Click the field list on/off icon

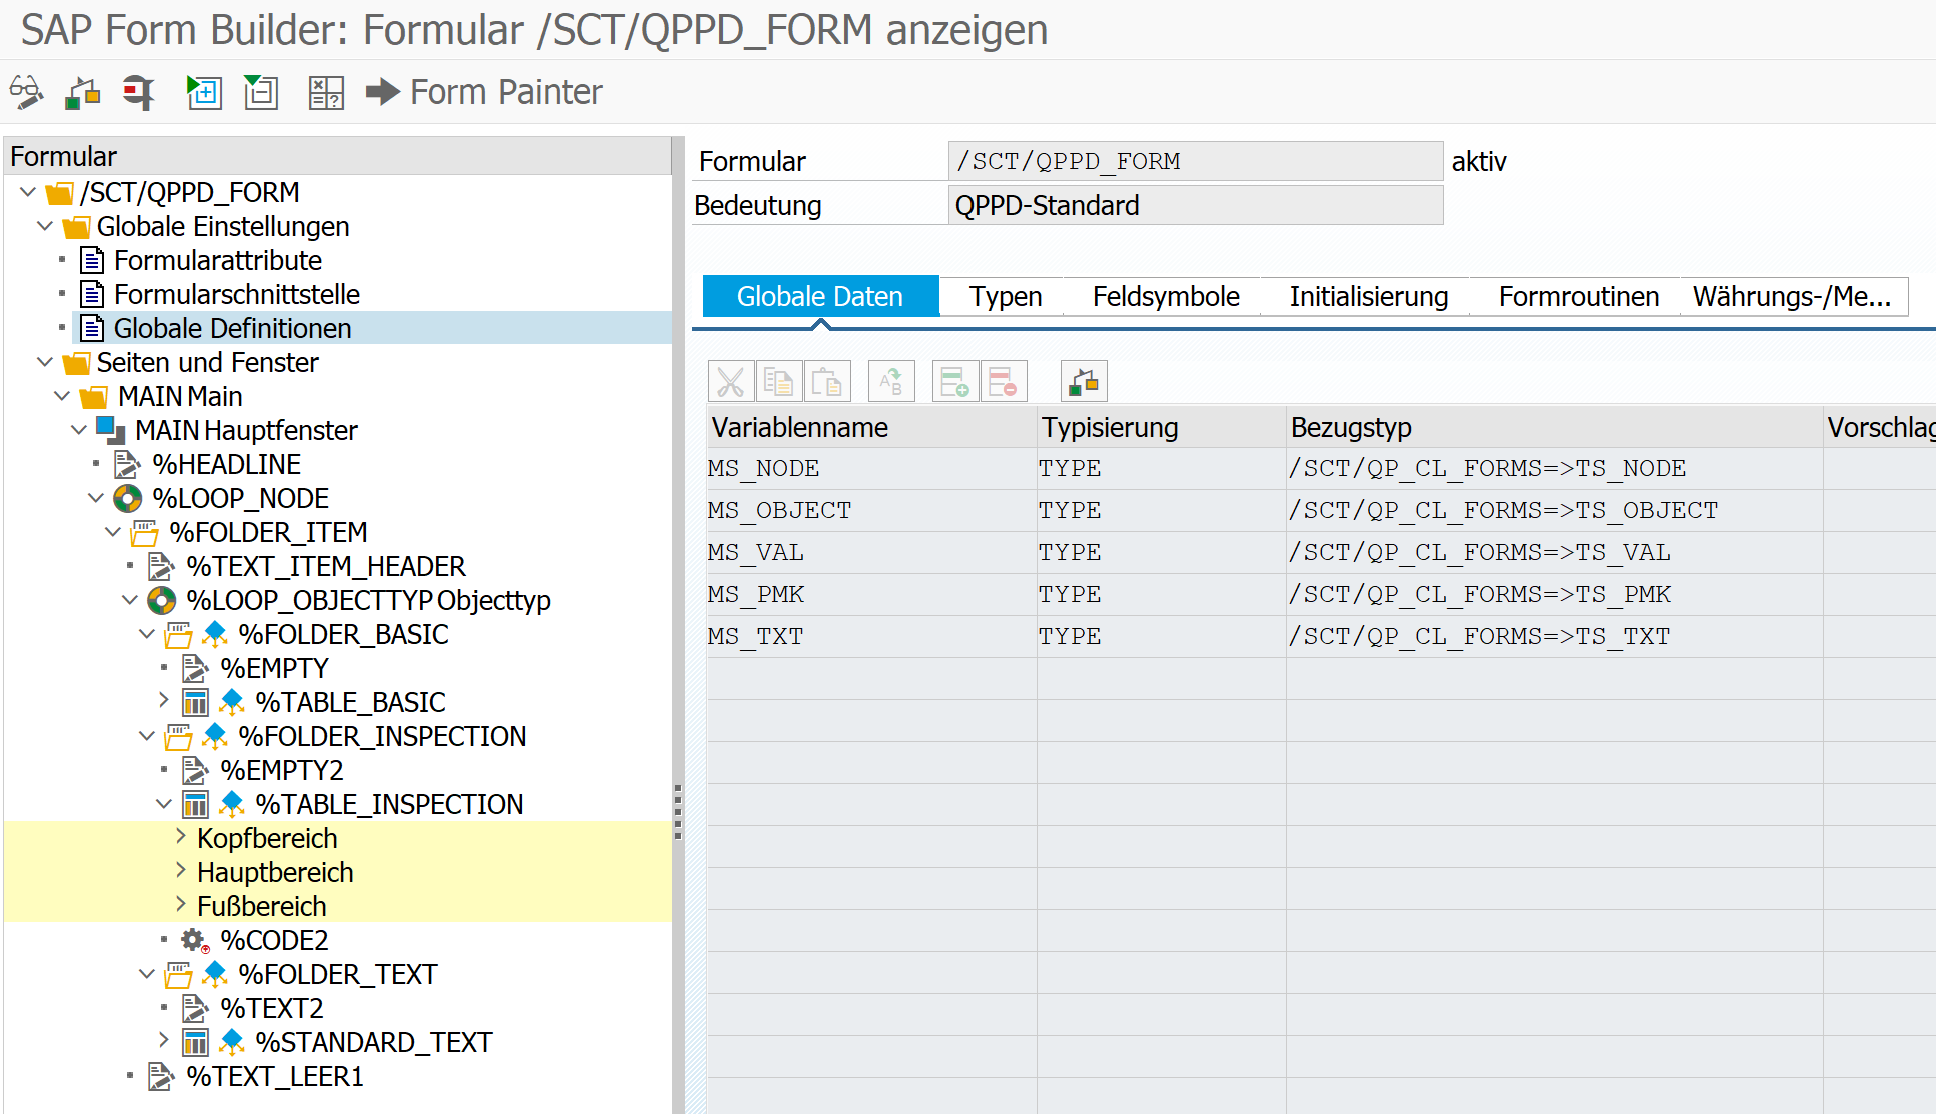pyautogui.click(x=326, y=93)
